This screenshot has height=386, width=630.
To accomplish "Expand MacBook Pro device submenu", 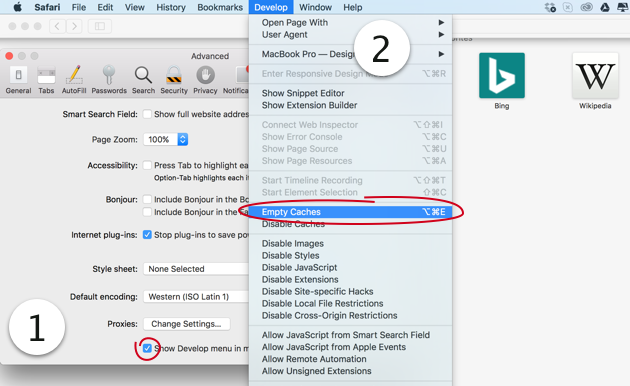I will pos(350,54).
